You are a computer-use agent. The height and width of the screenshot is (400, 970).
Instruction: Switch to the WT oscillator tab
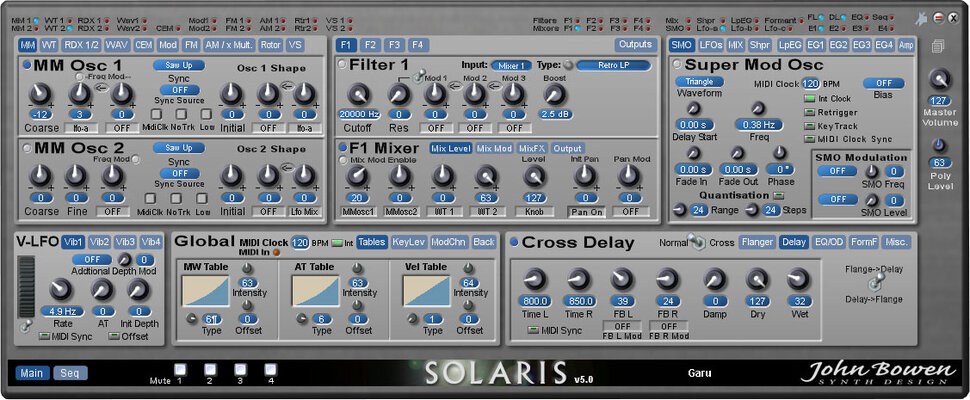tap(49, 45)
